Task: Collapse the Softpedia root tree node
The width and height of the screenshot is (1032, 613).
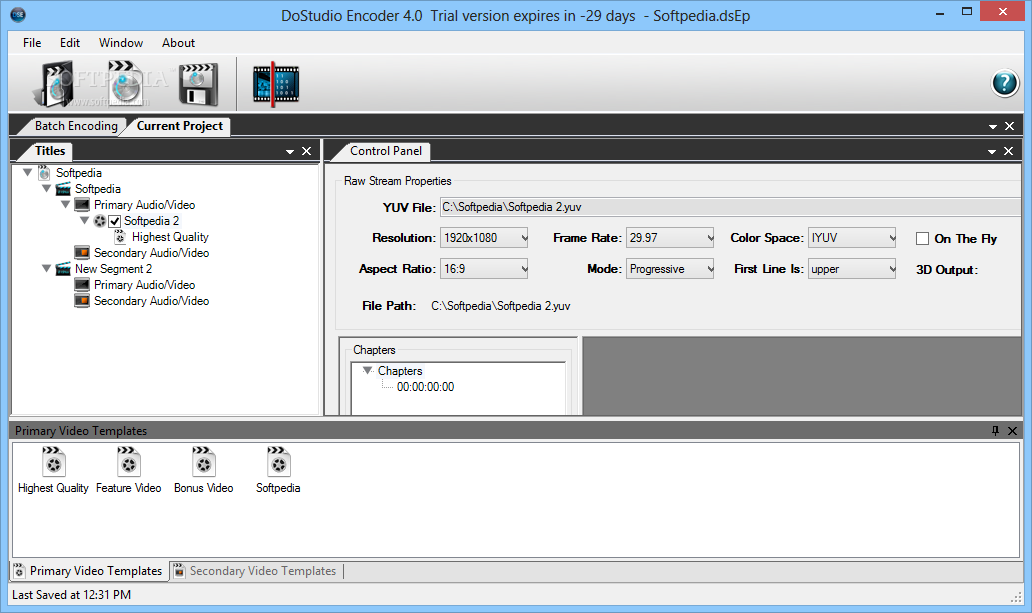Action: [27, 173]
